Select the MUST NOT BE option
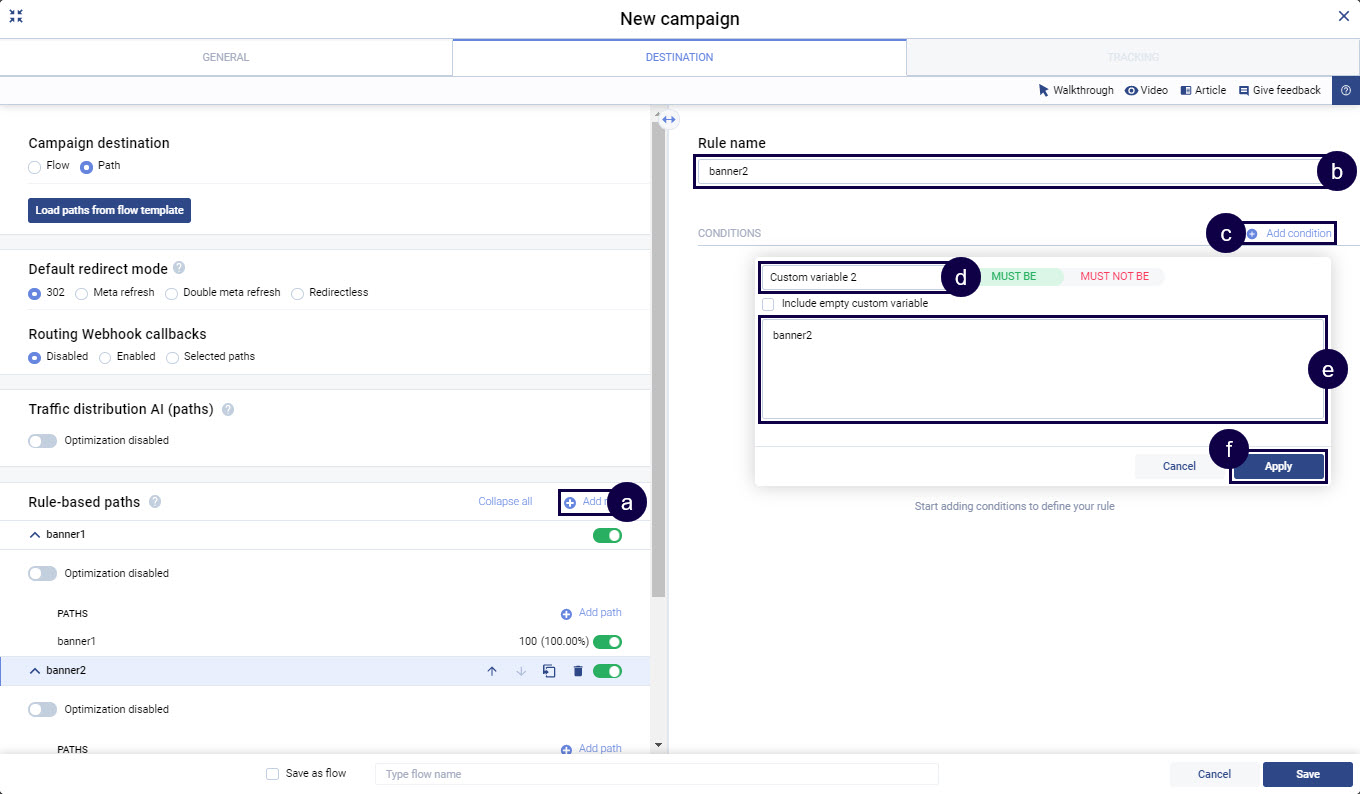Viewport: 1360px width, 794px height. (1114, 276)
